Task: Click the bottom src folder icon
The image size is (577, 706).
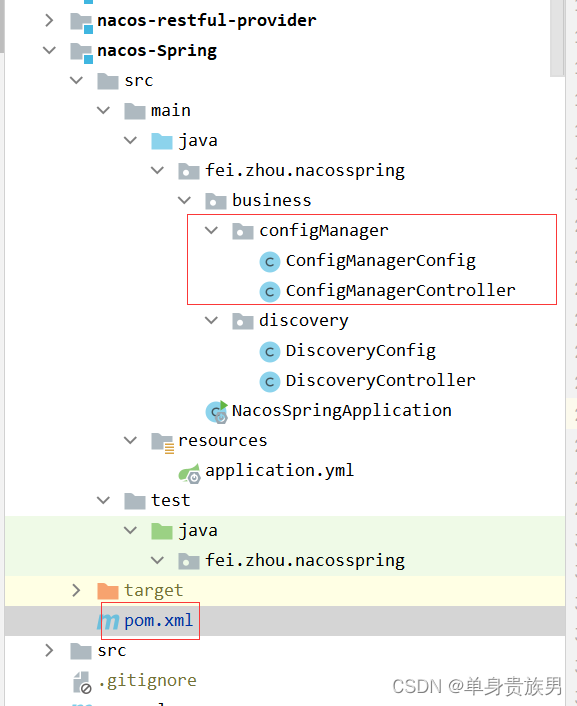Action: coord(81,652)
